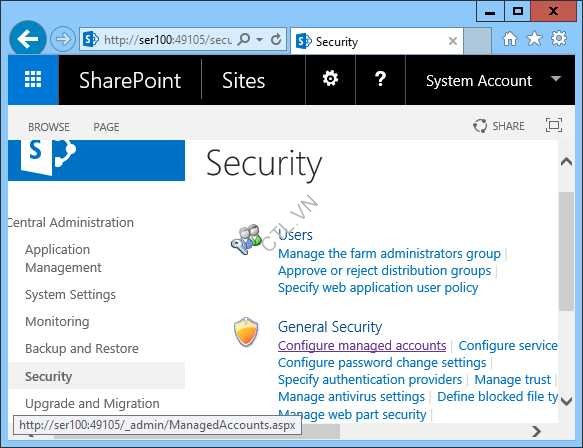The height and width of the screenshot is (448, 583).
Task: Click the Users section icon
Action: pos(246,239)
